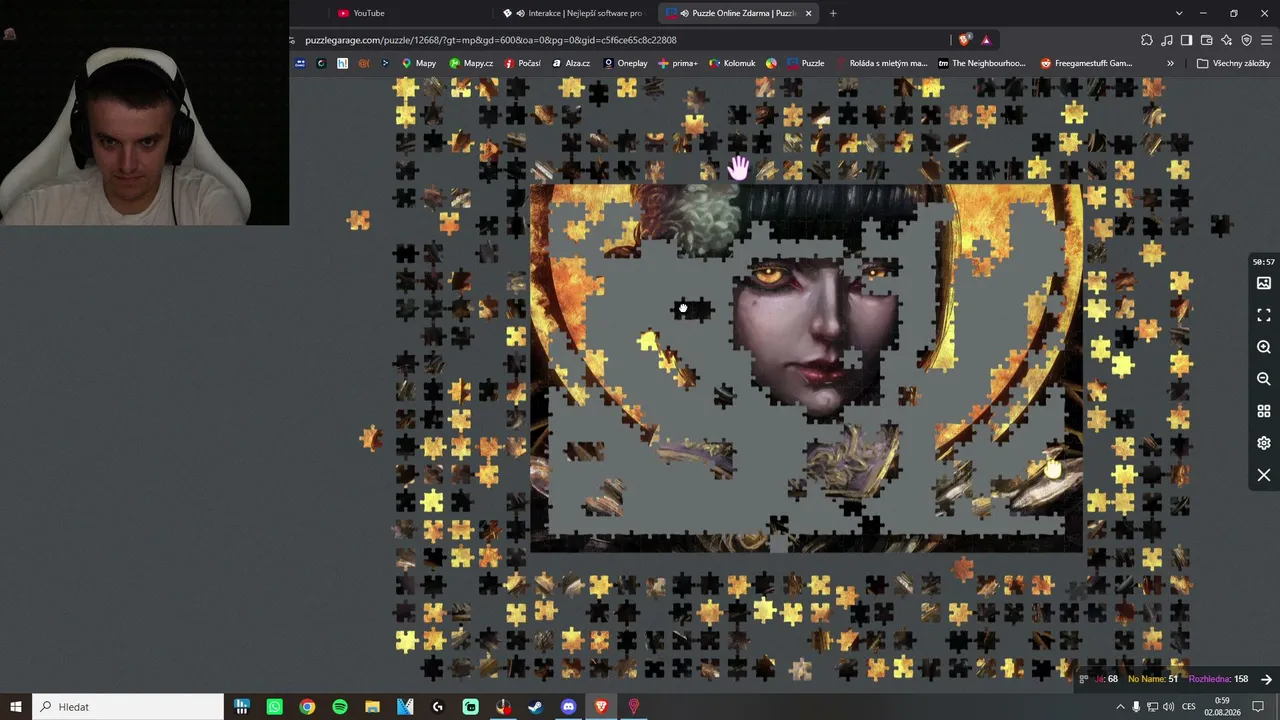The image size is (1280, 720).
Task: Open the tab search dropdown
Action: [1179, 13]
